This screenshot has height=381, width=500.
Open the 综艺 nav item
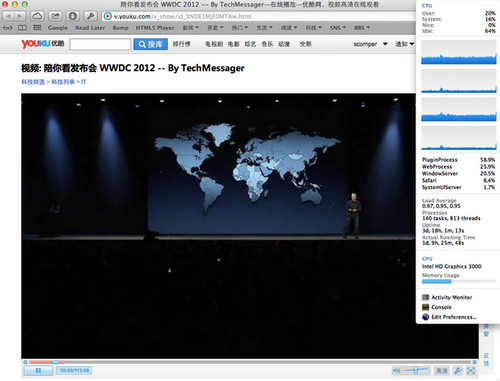[250, 44]
